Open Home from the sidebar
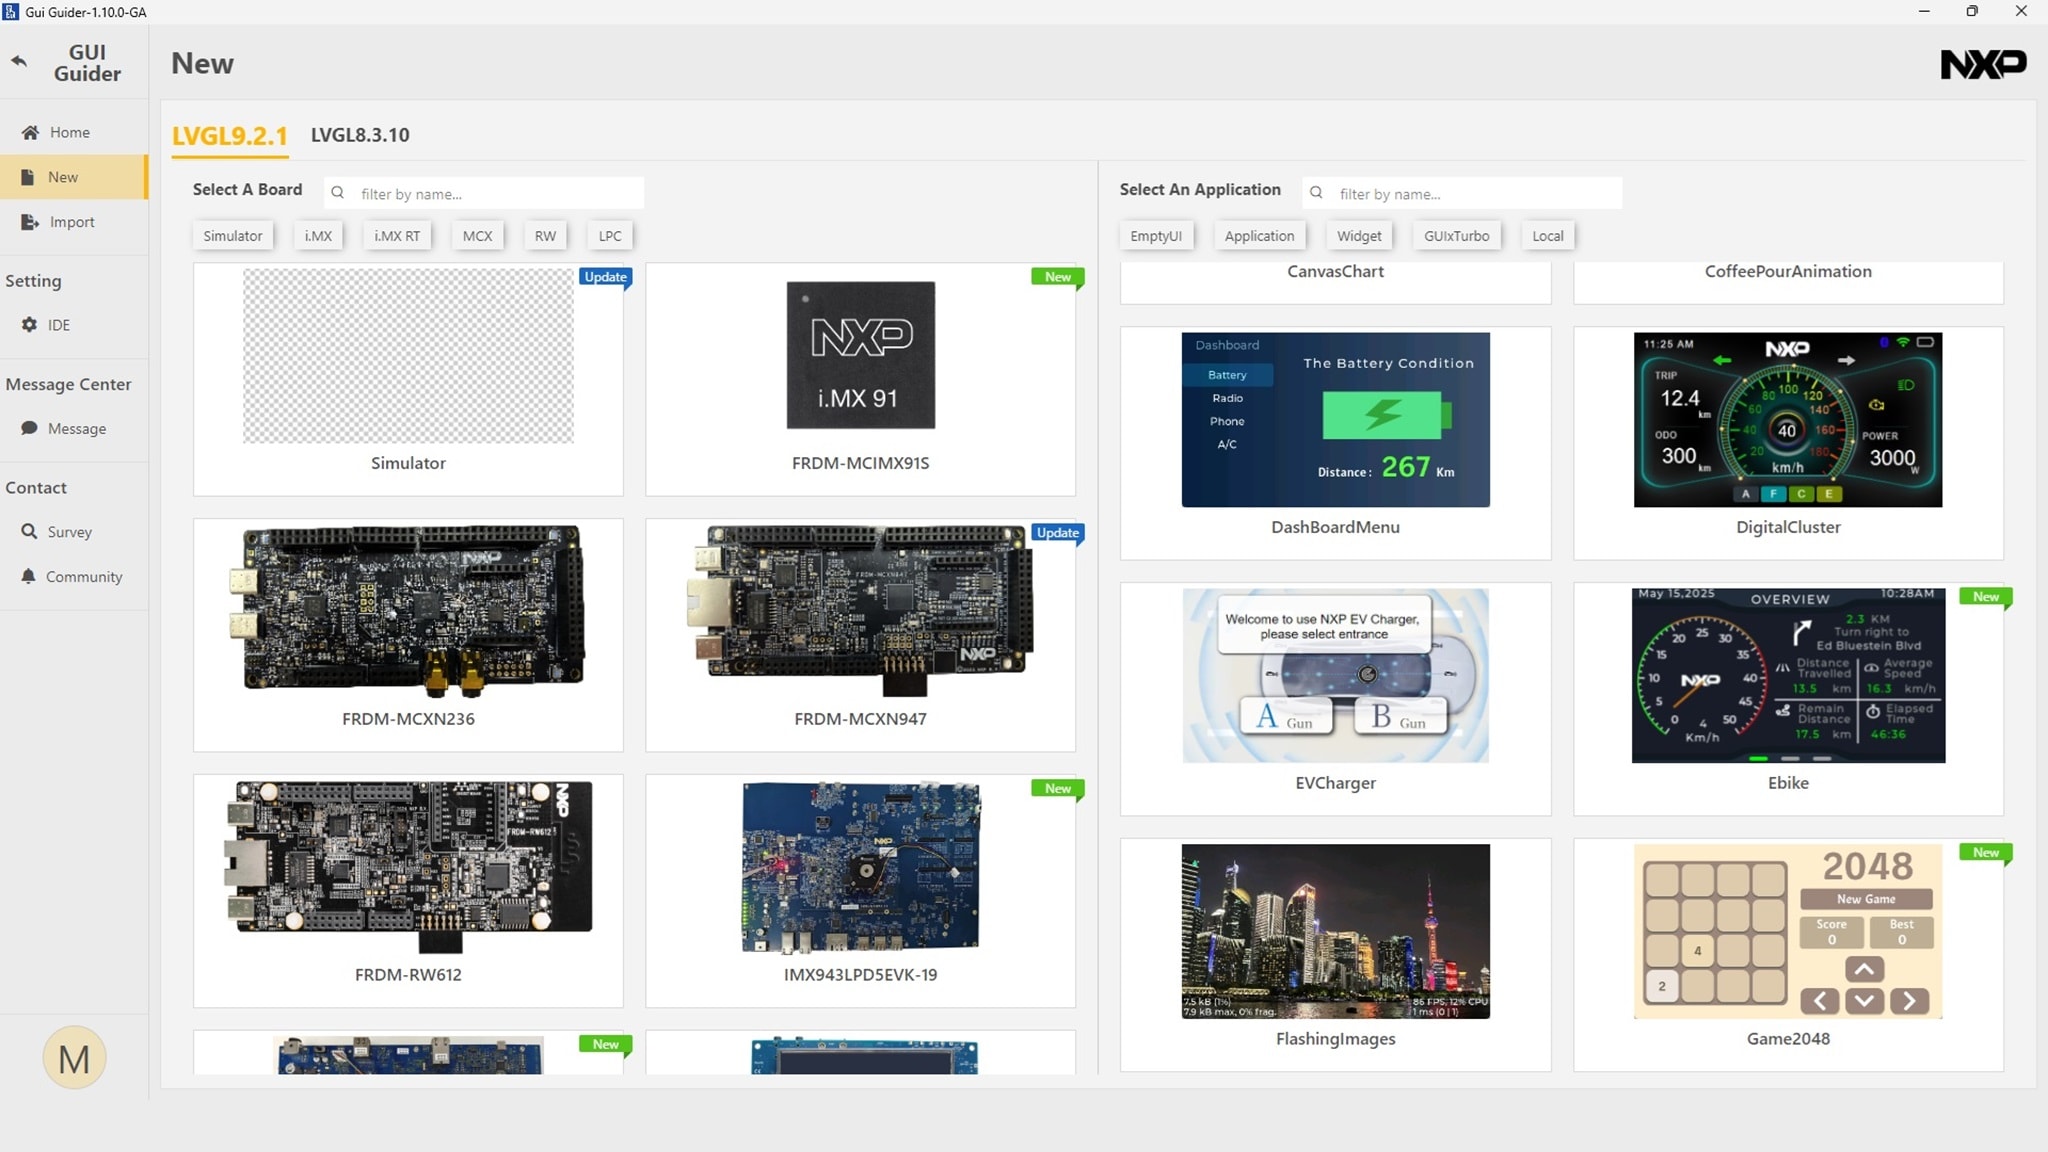Viewport: 2048px width, 1152px height. [x=69, y=132]
